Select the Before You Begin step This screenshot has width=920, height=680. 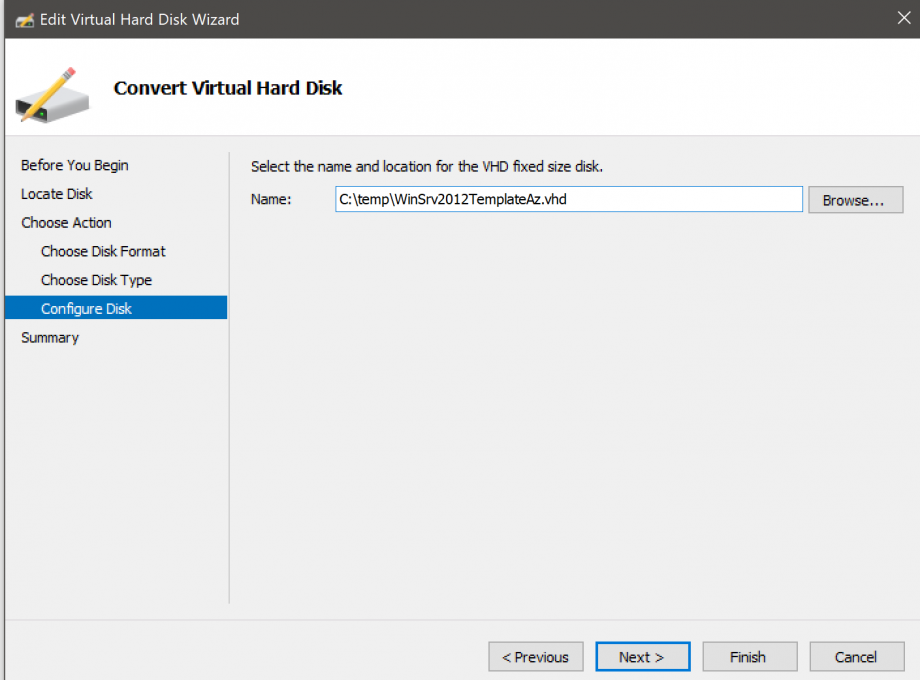point(74,165)
